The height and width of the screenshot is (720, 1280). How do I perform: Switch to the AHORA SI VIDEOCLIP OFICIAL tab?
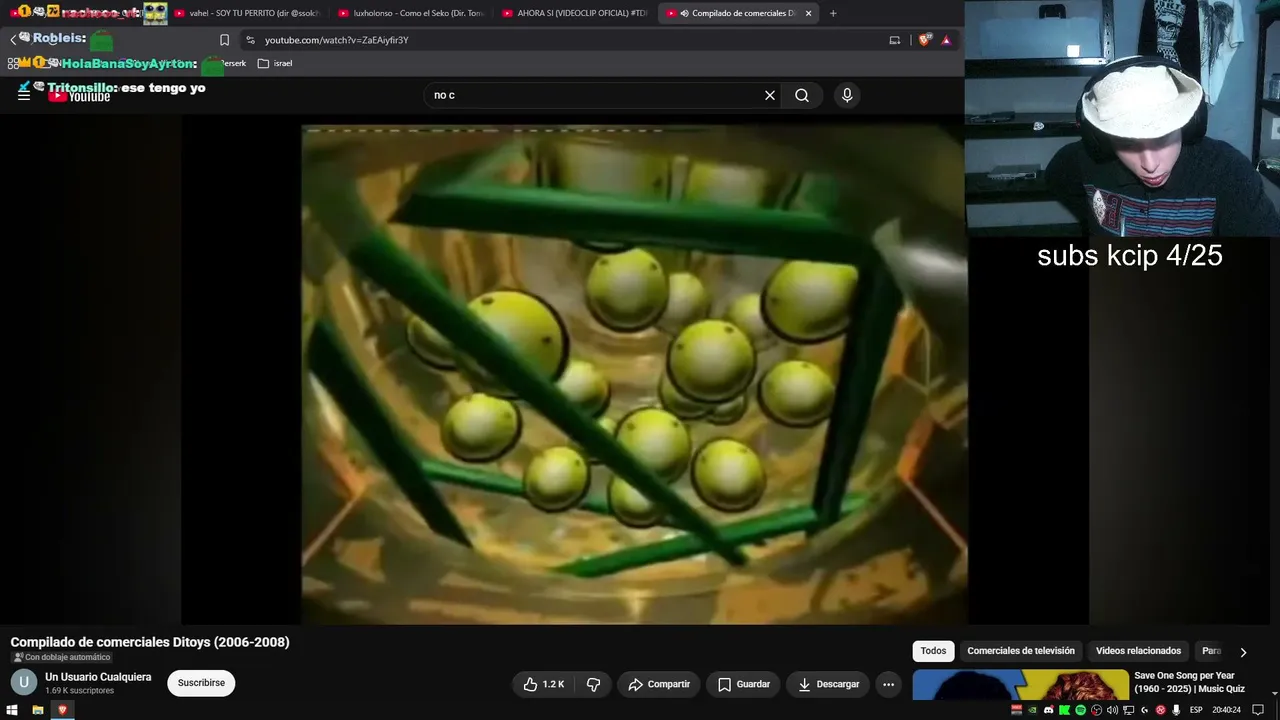point(573,13)
